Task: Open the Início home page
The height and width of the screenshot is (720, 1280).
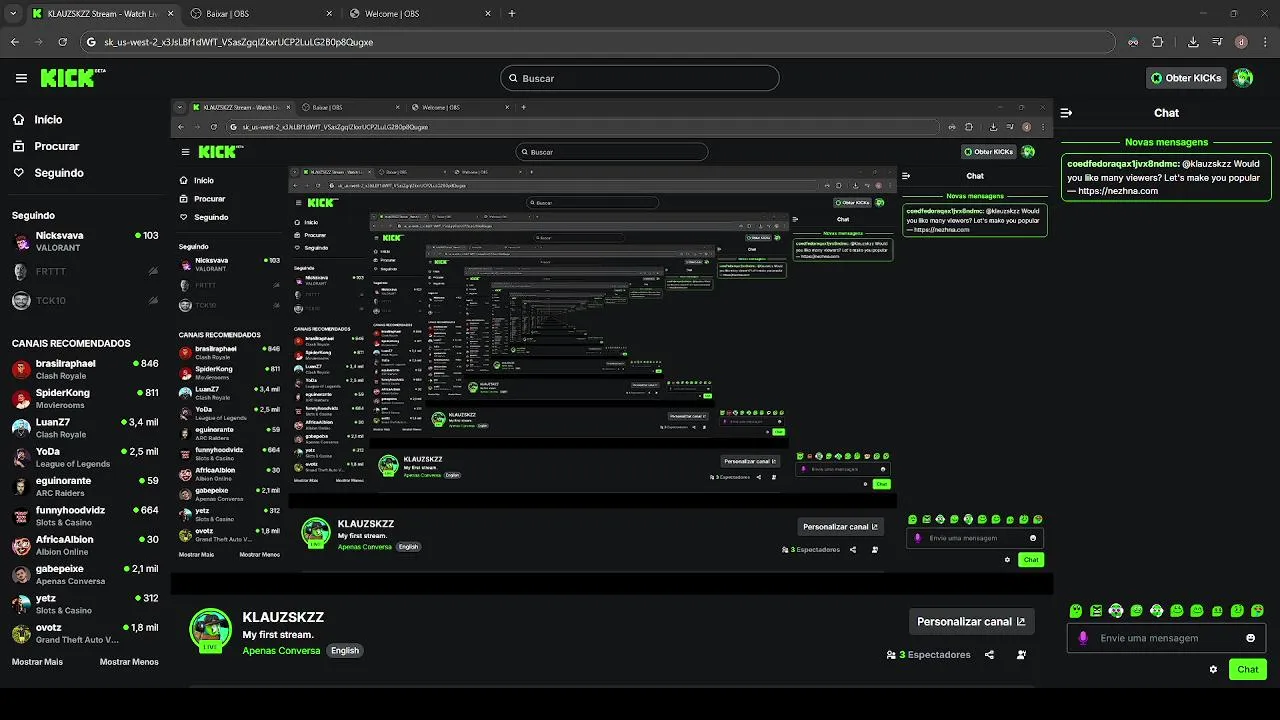Action: click(37, 119)
